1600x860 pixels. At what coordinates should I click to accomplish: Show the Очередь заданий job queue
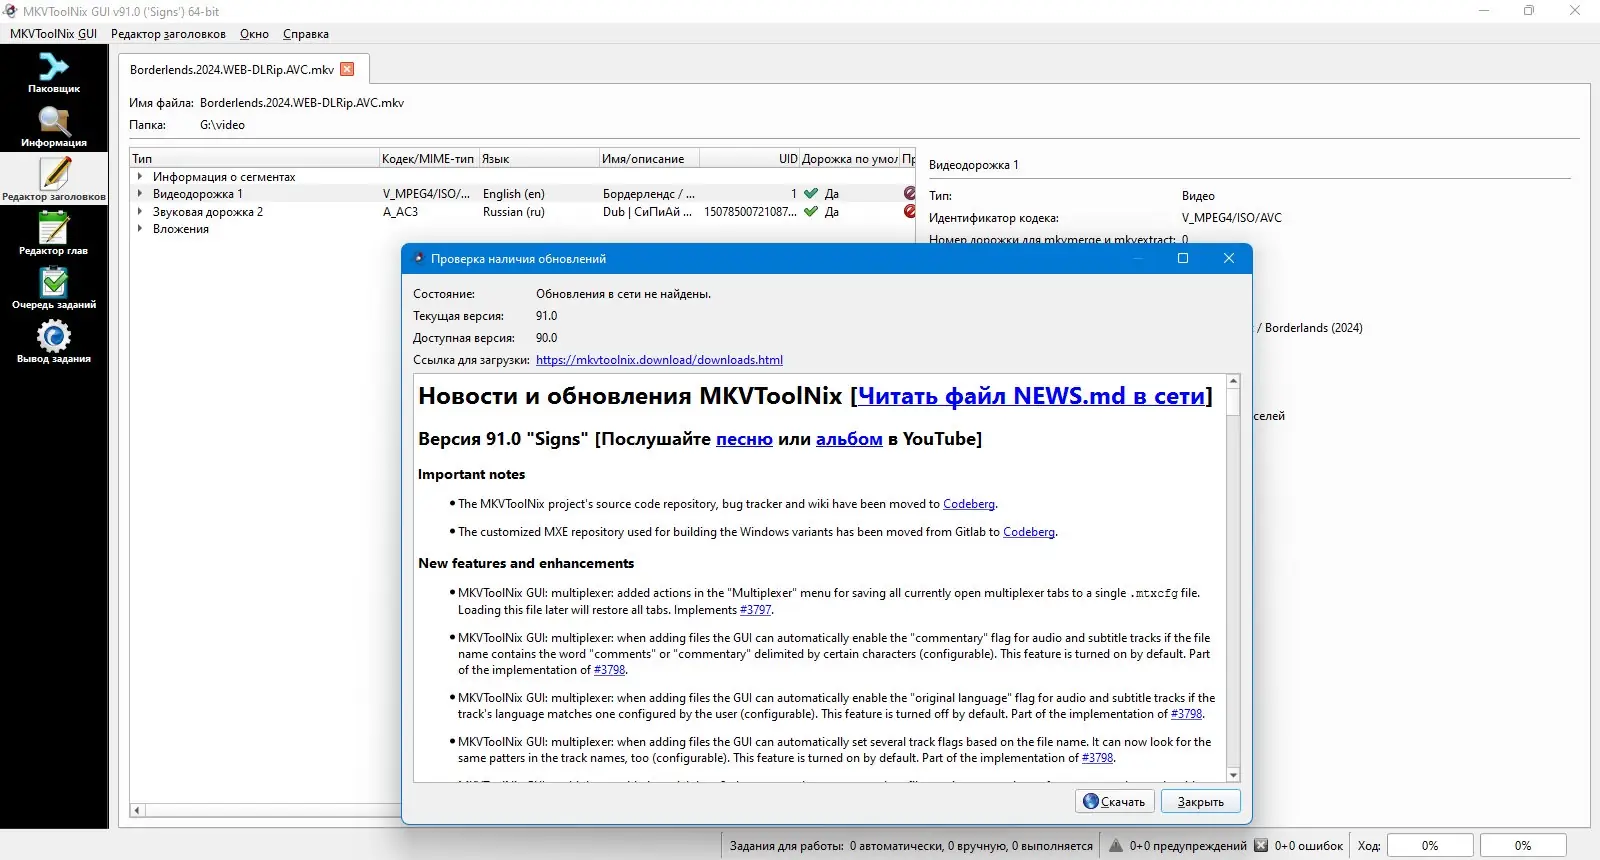[54, 289]
